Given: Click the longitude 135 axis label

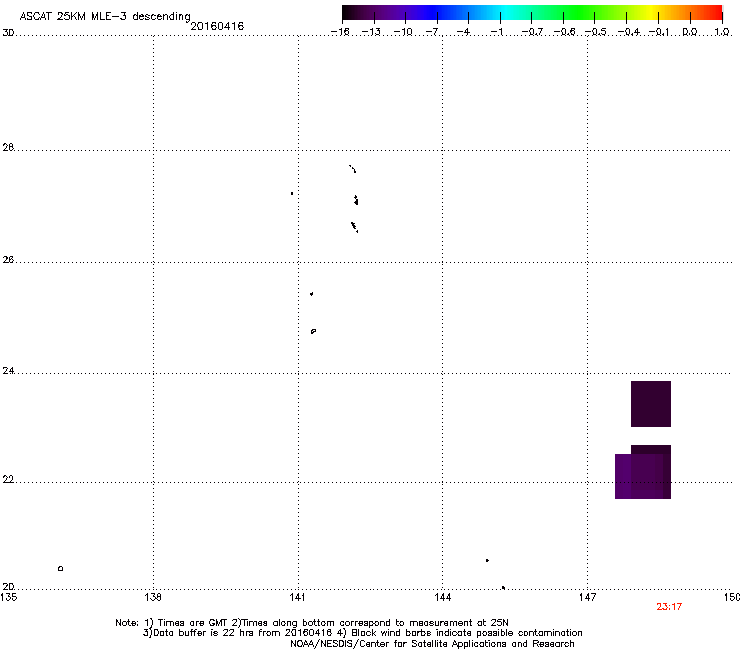Looking at the screenshot, I should click(x=9, y=598).
